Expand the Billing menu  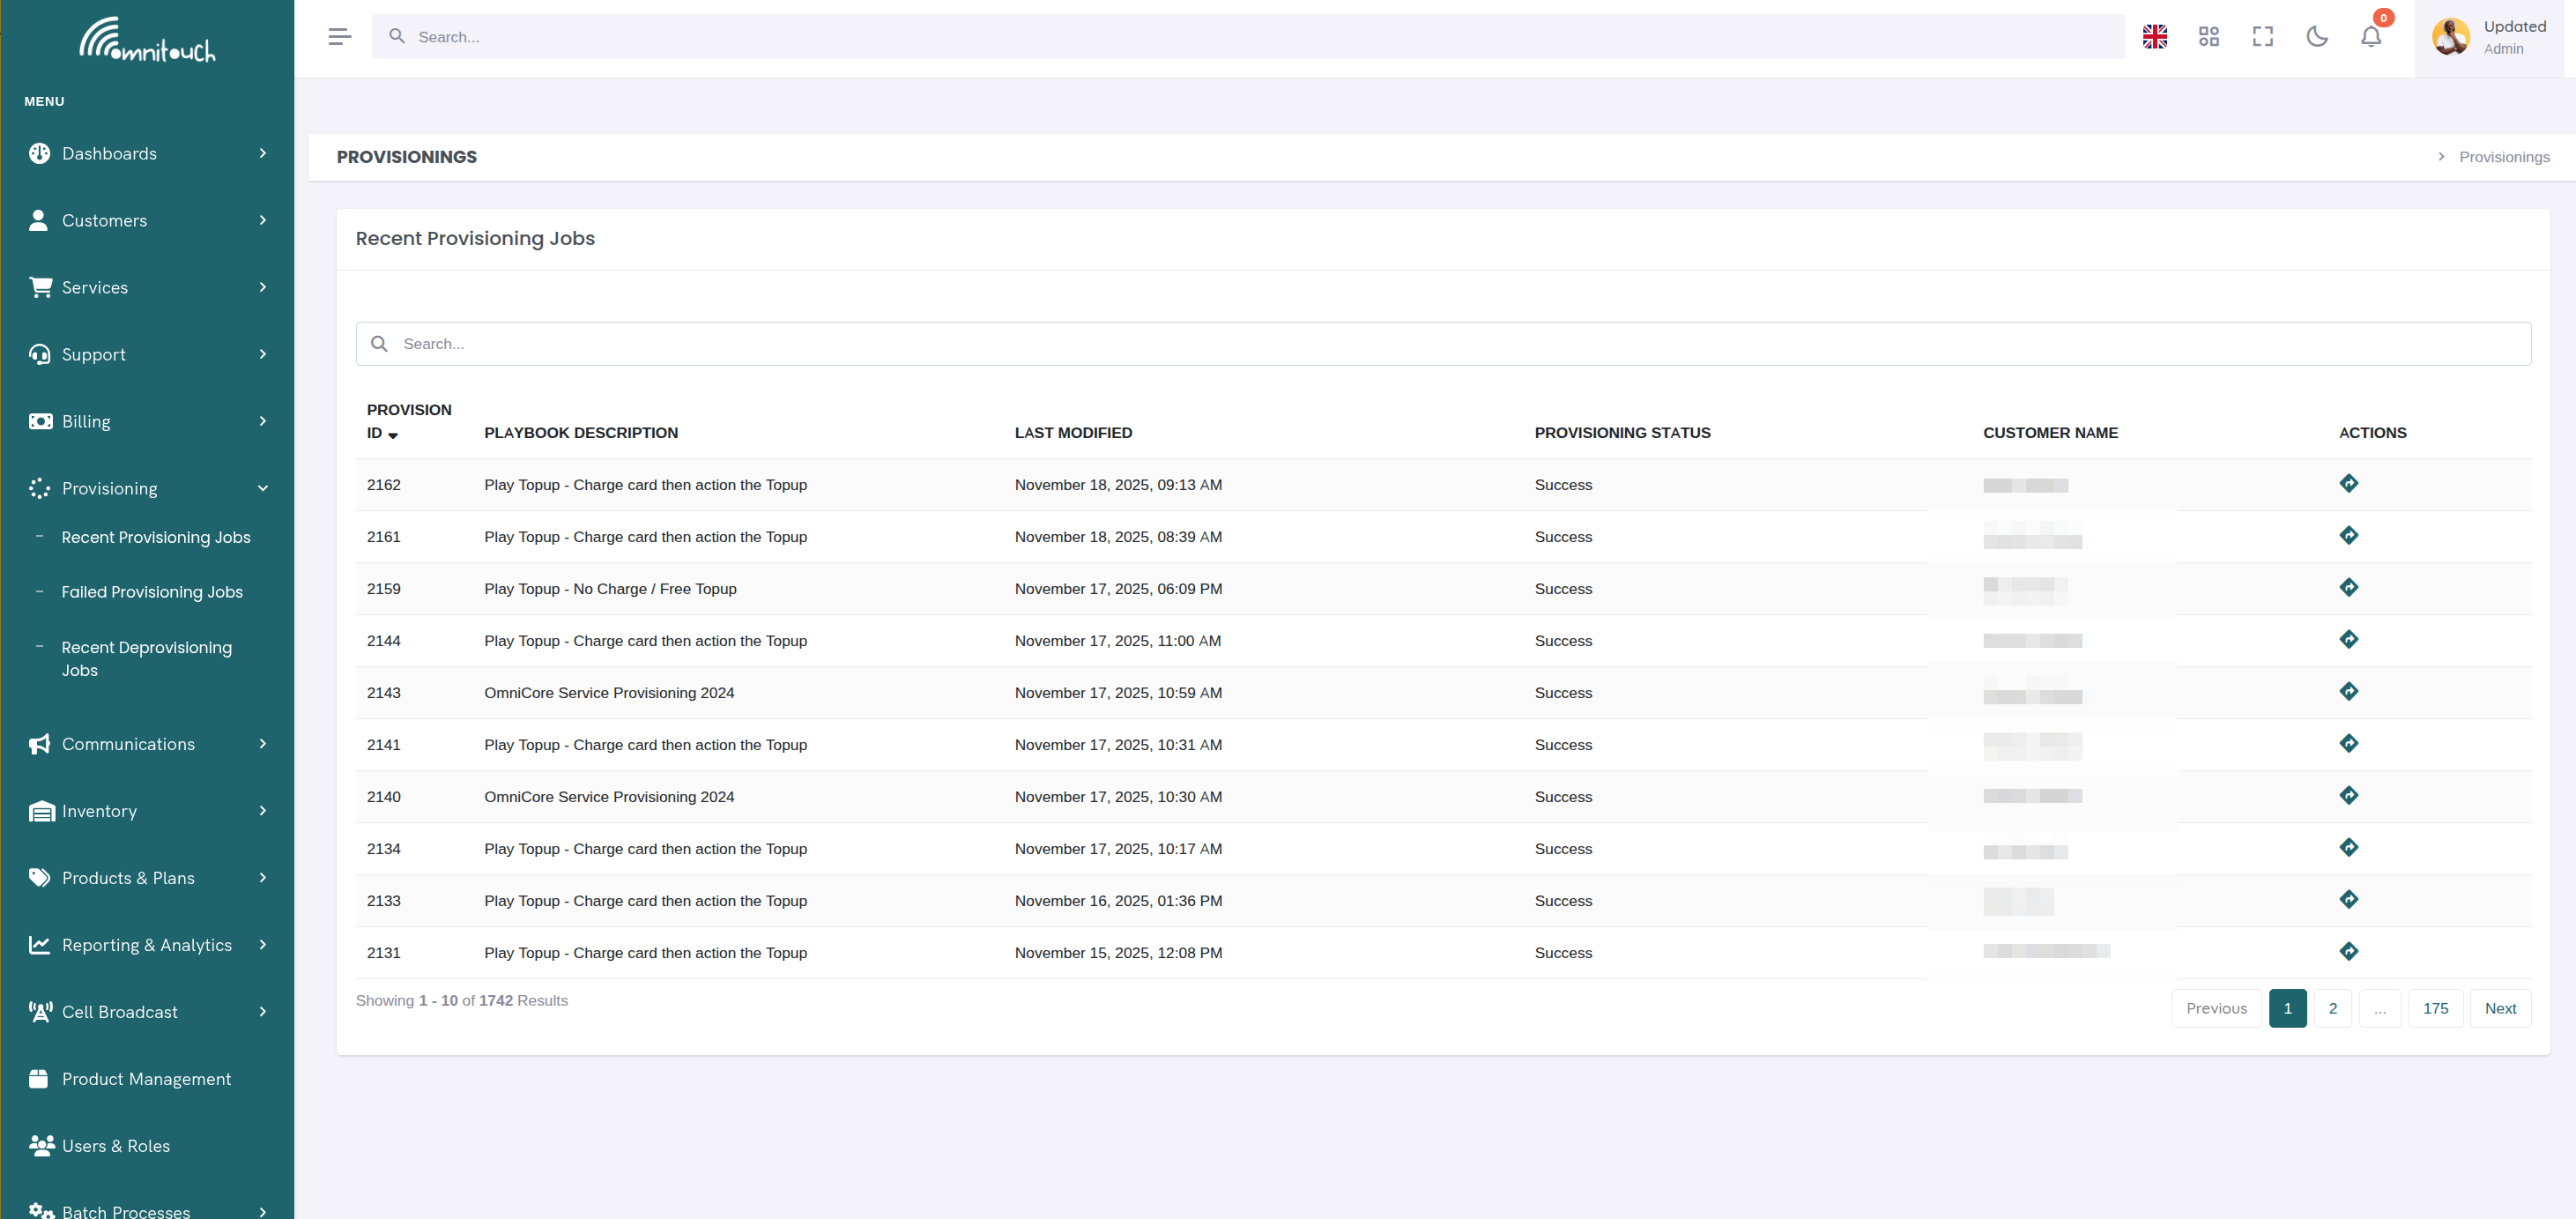(85, 421)
